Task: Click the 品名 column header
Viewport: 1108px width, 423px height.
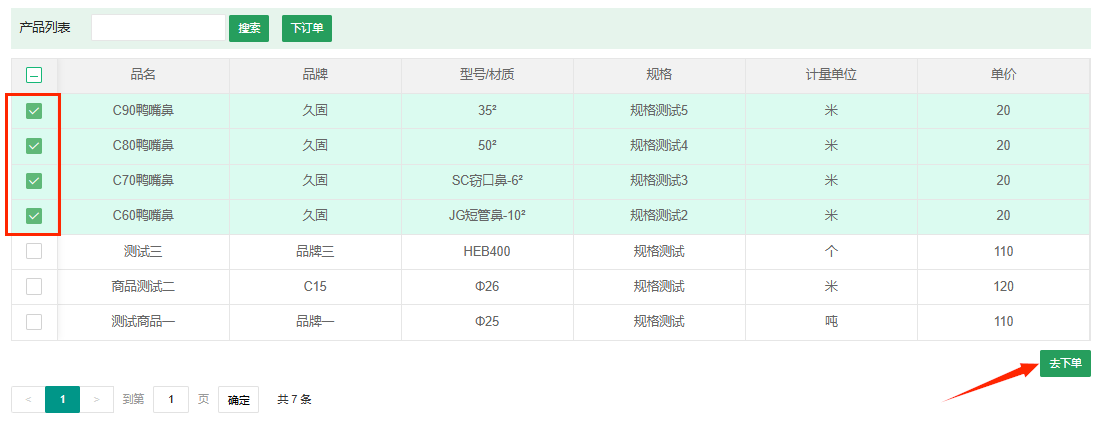Action: coord(143,75)
